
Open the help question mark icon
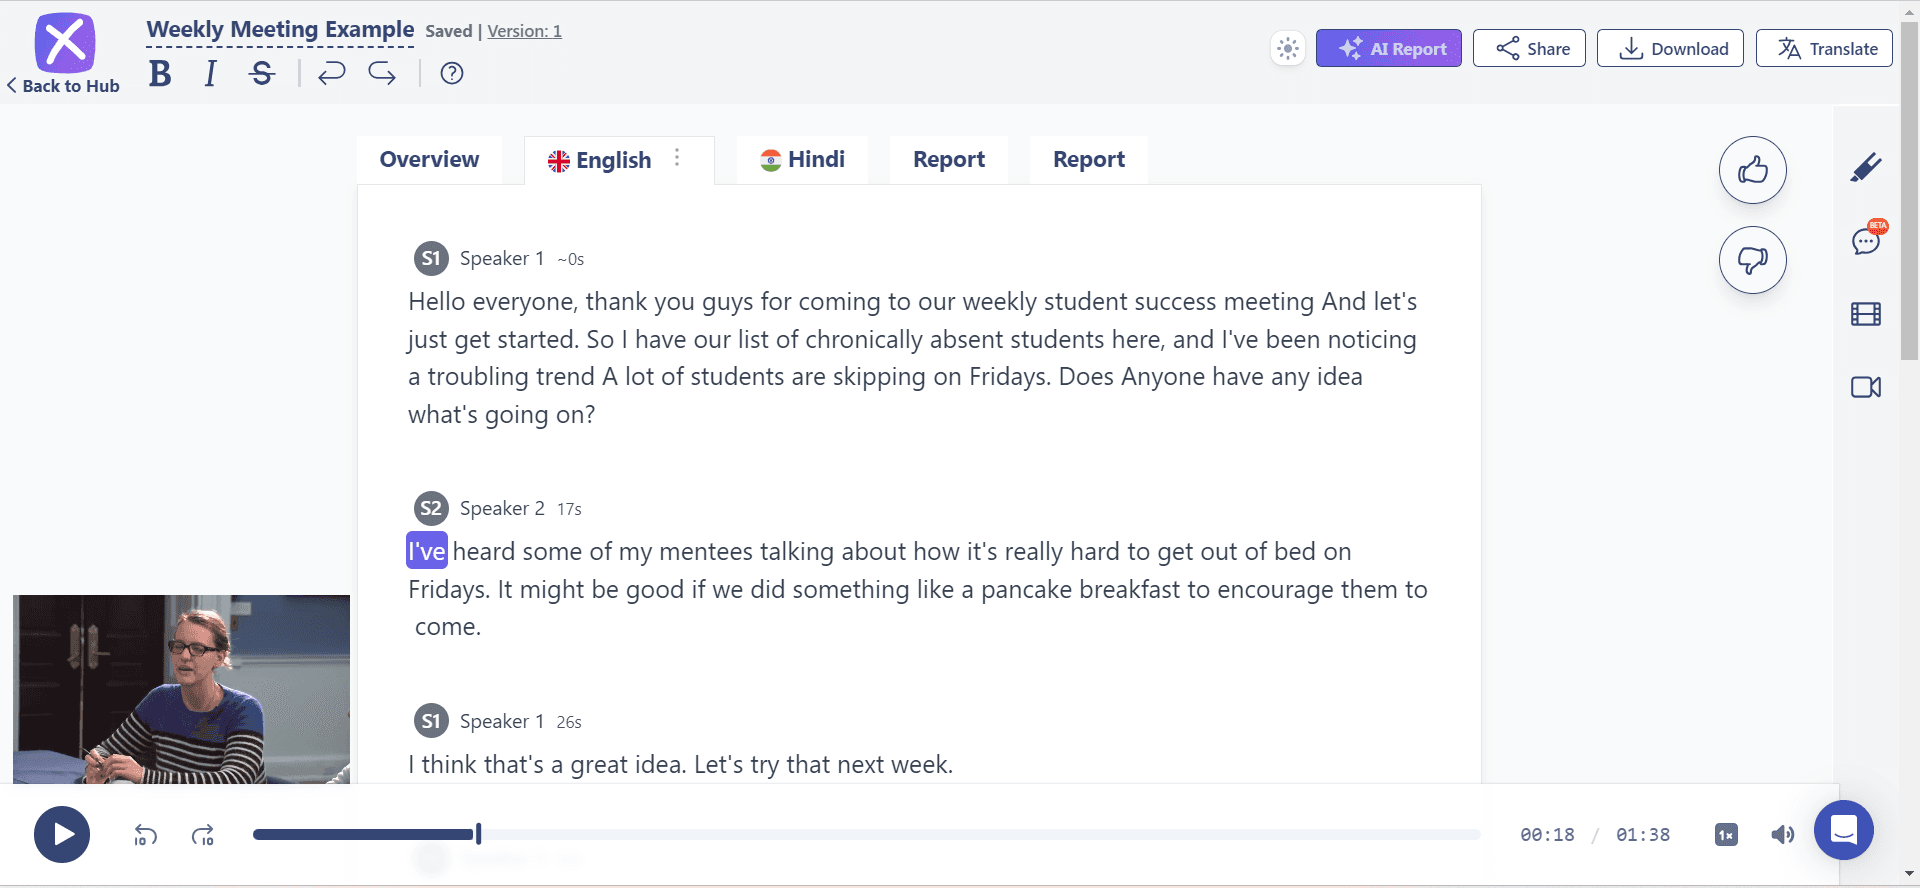(452, 73)
